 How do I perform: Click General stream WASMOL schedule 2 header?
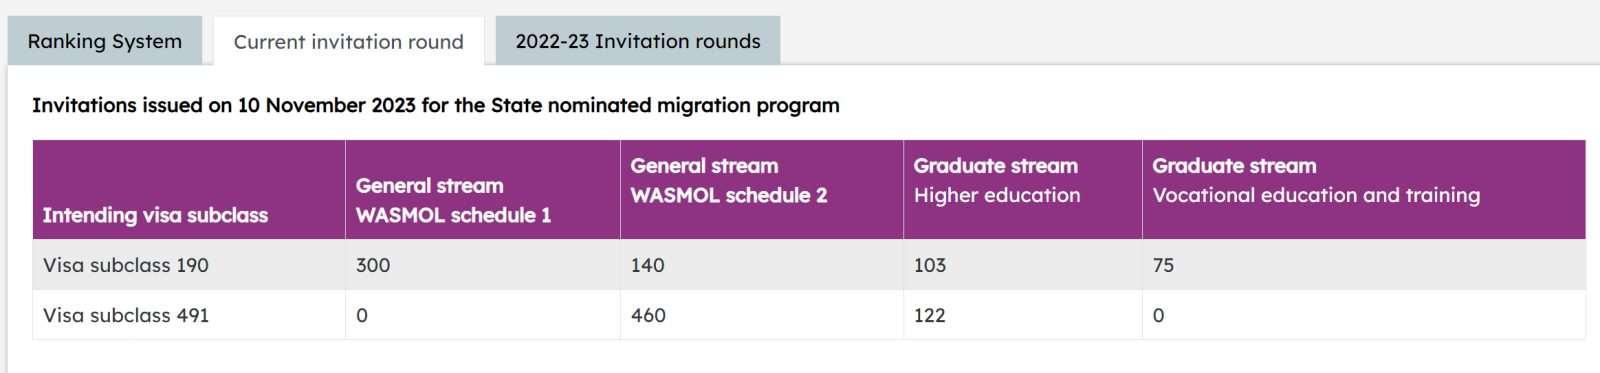[x=729, y=180]
